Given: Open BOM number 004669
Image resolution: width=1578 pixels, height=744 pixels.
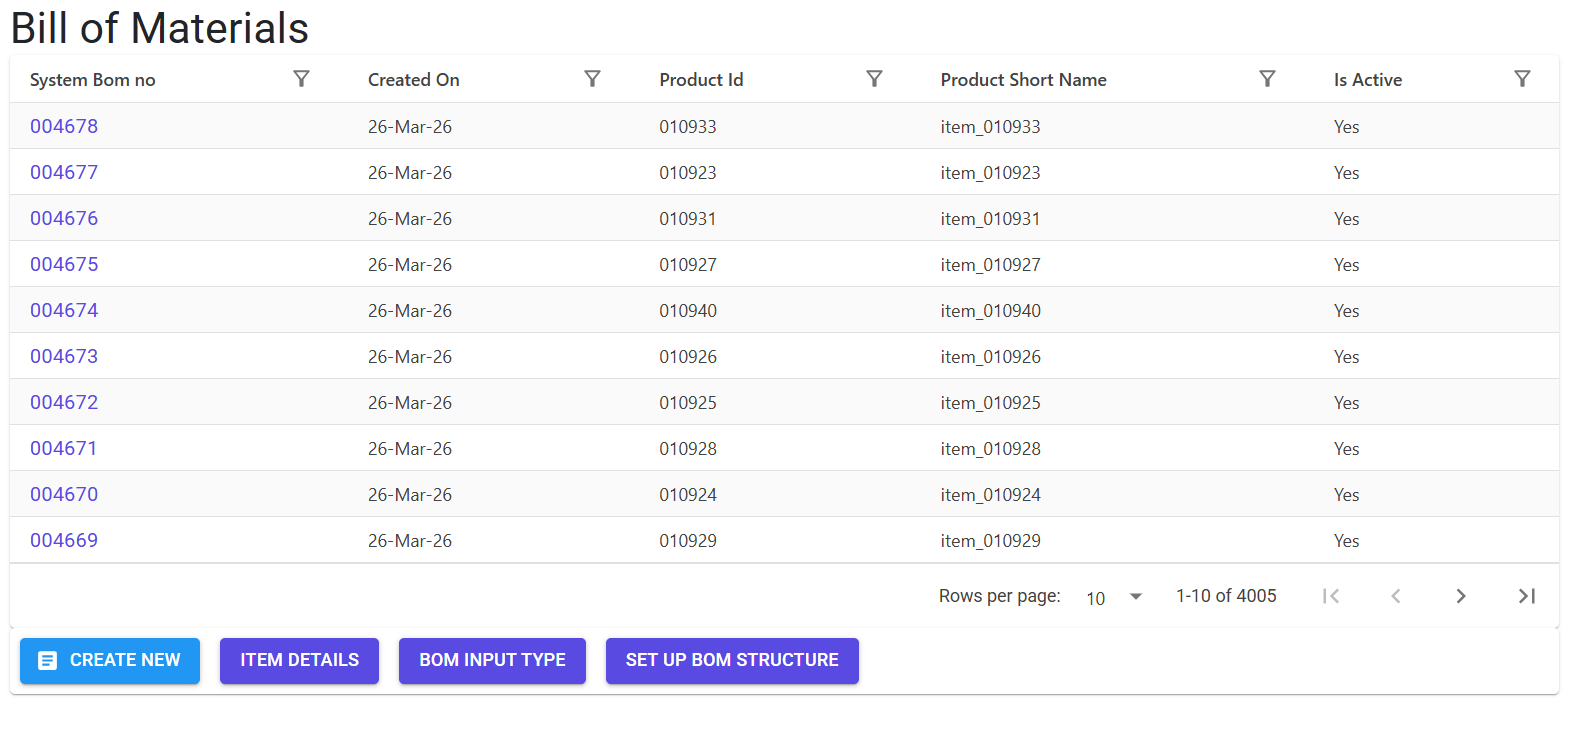Looking at the screenshot, I should click(64, 540).
